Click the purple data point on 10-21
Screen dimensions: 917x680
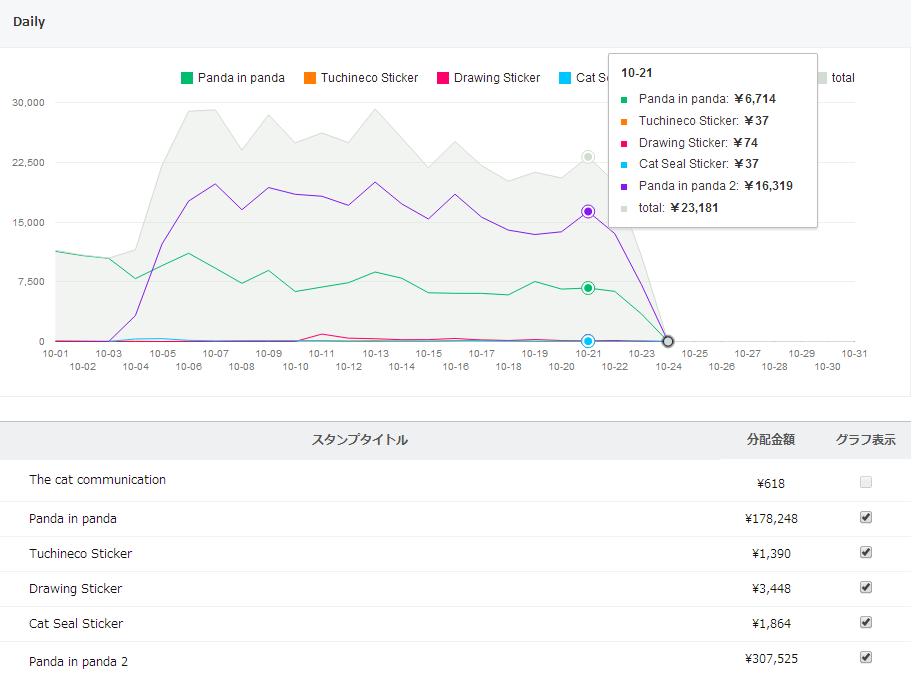point(588,211)
